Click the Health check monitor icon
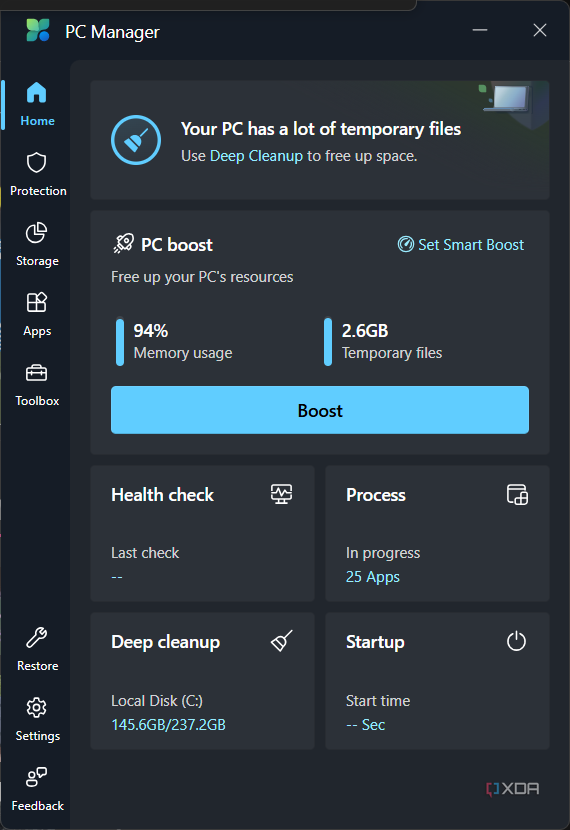The width and height of the screenshot is (570, 830). 282,494
